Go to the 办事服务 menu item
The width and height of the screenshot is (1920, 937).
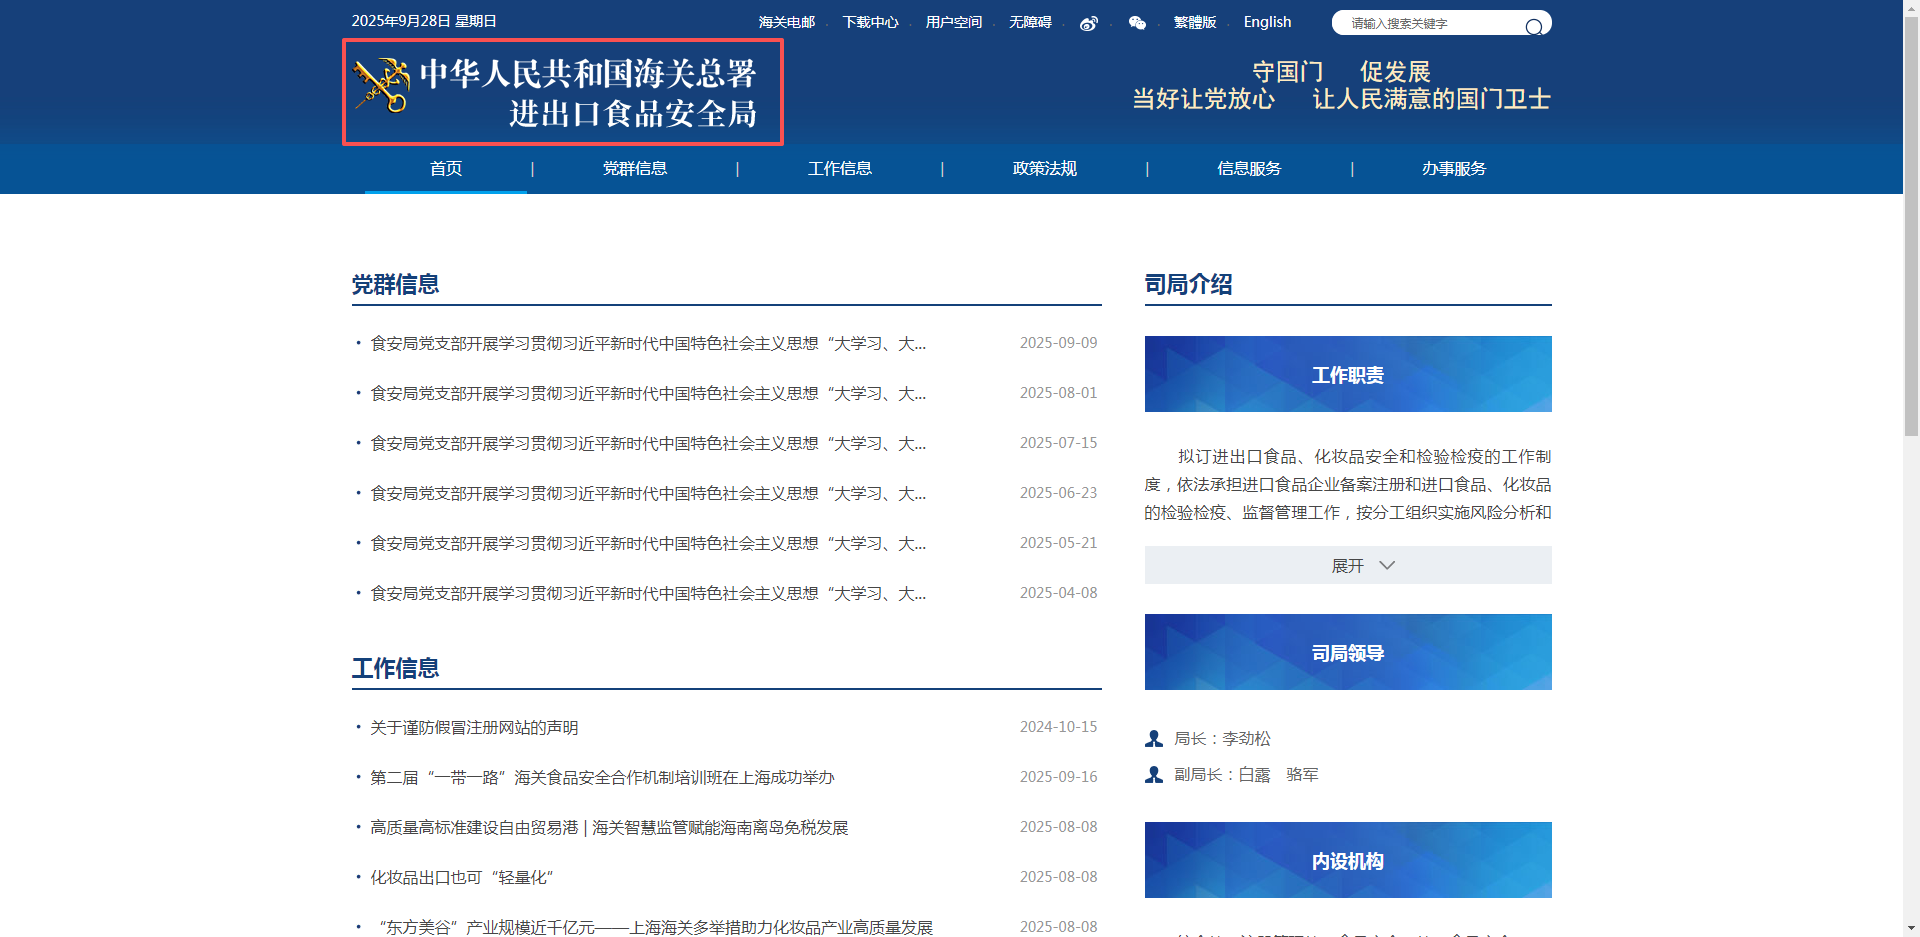[x=1453, y=169]
